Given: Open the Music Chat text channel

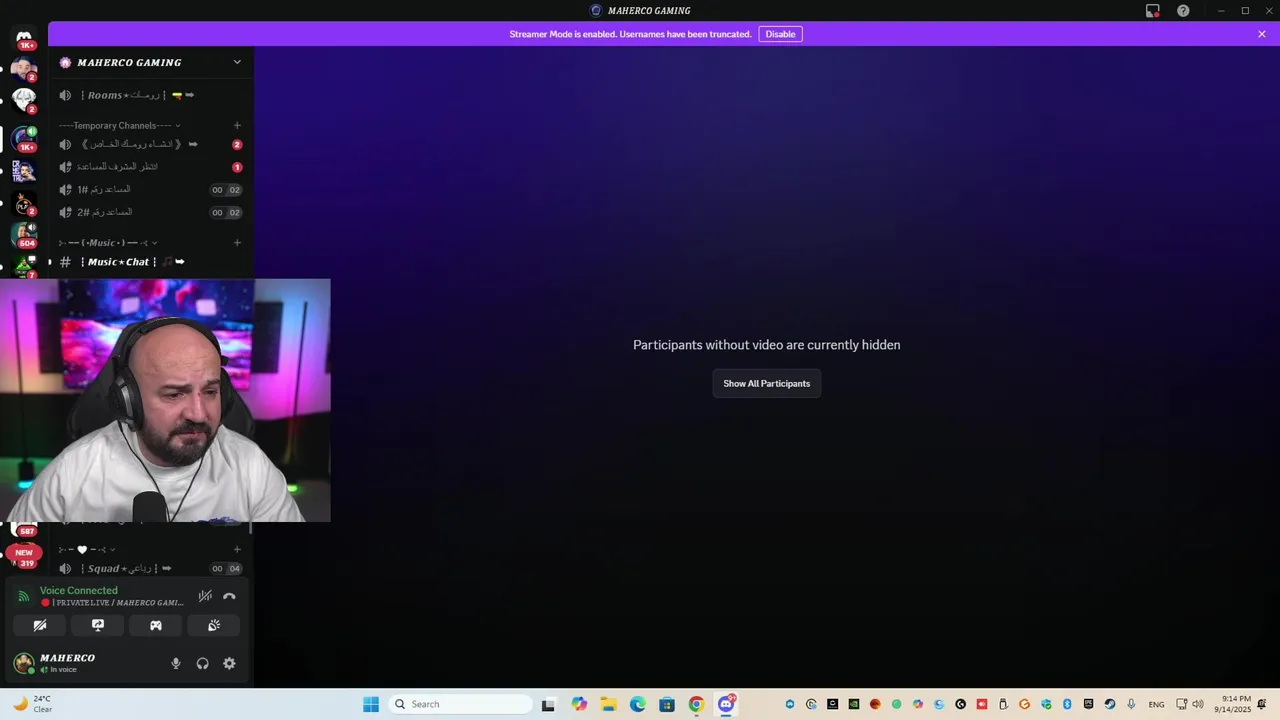Looking at the screenshot, I should click(x=151, y=262).
